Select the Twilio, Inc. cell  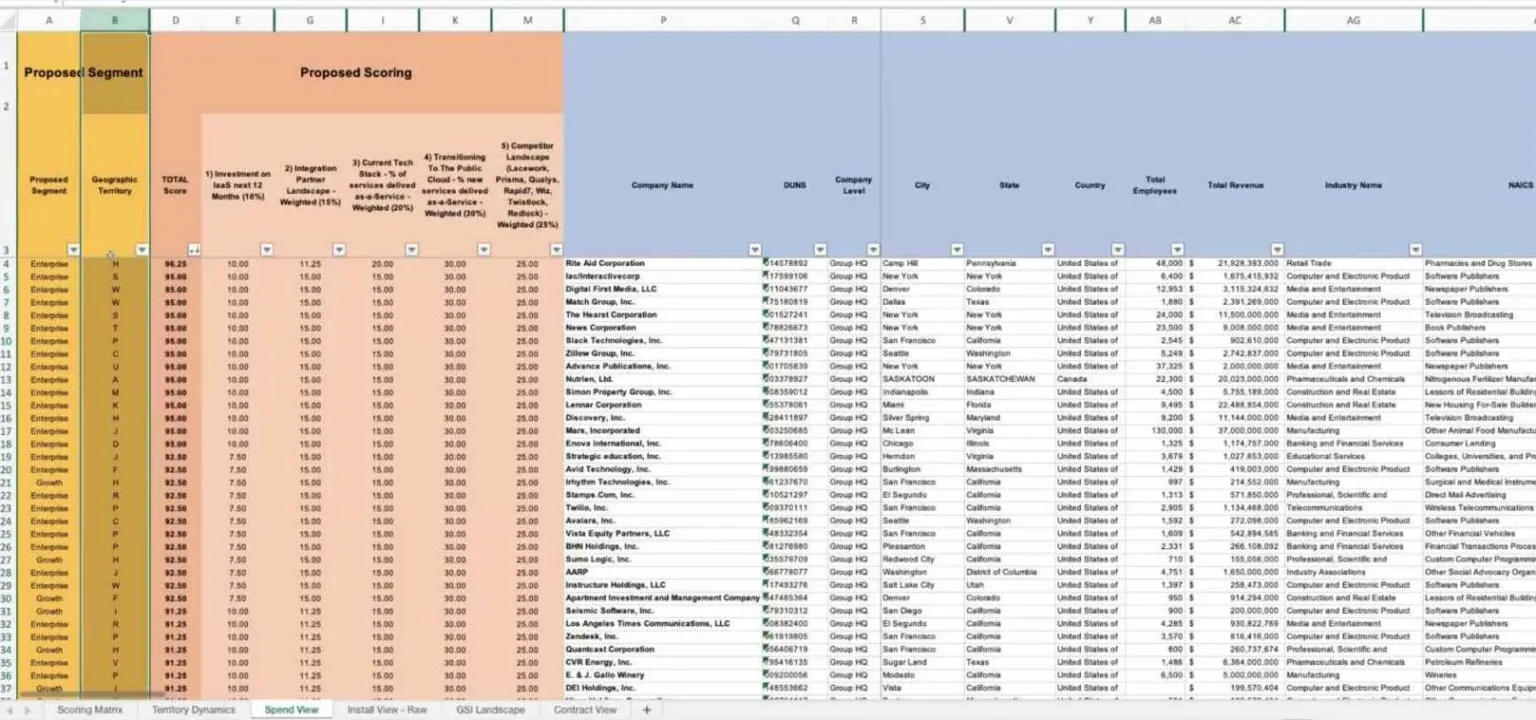[x=663, y=508]
